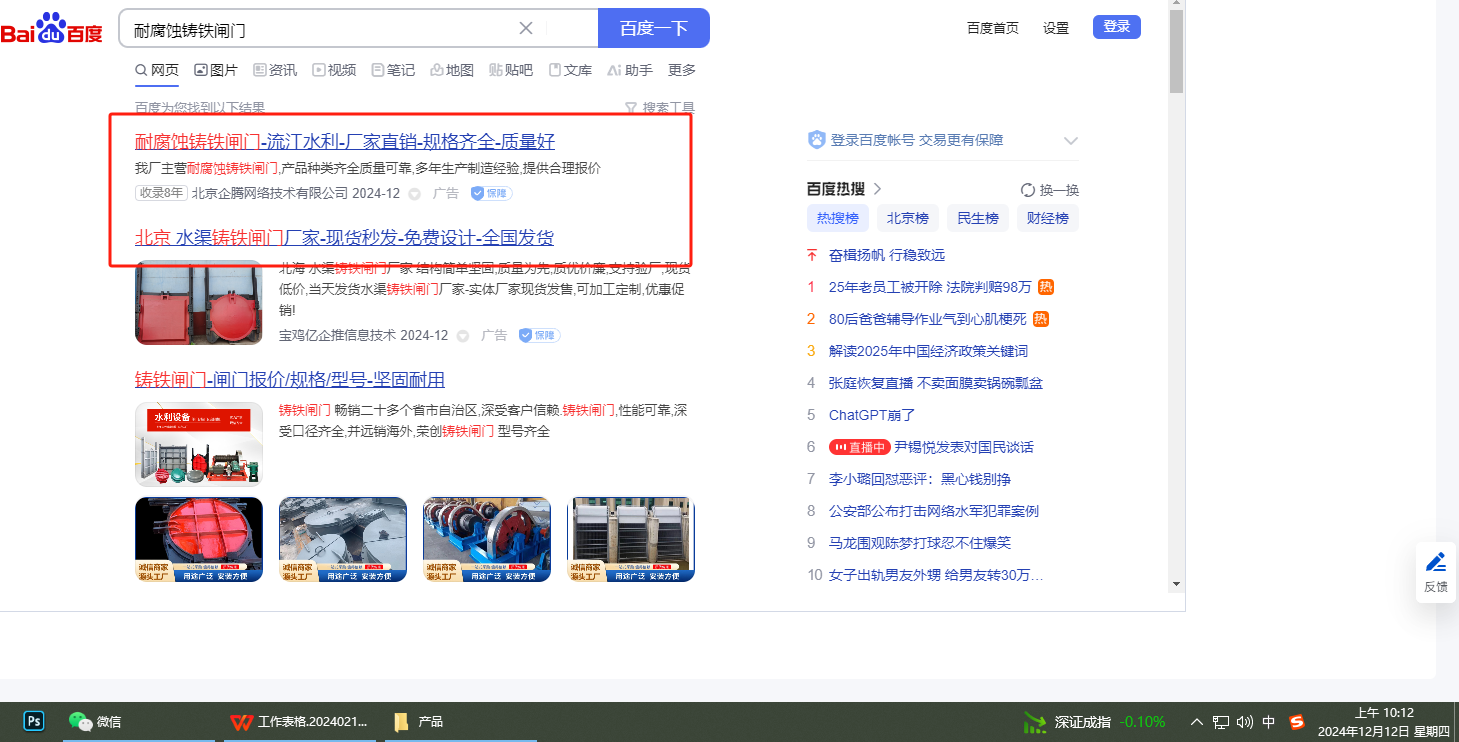Click the paw icon beside 登录百度帐号
This screenshot has height=742, width=1459.
pos(817,140)
